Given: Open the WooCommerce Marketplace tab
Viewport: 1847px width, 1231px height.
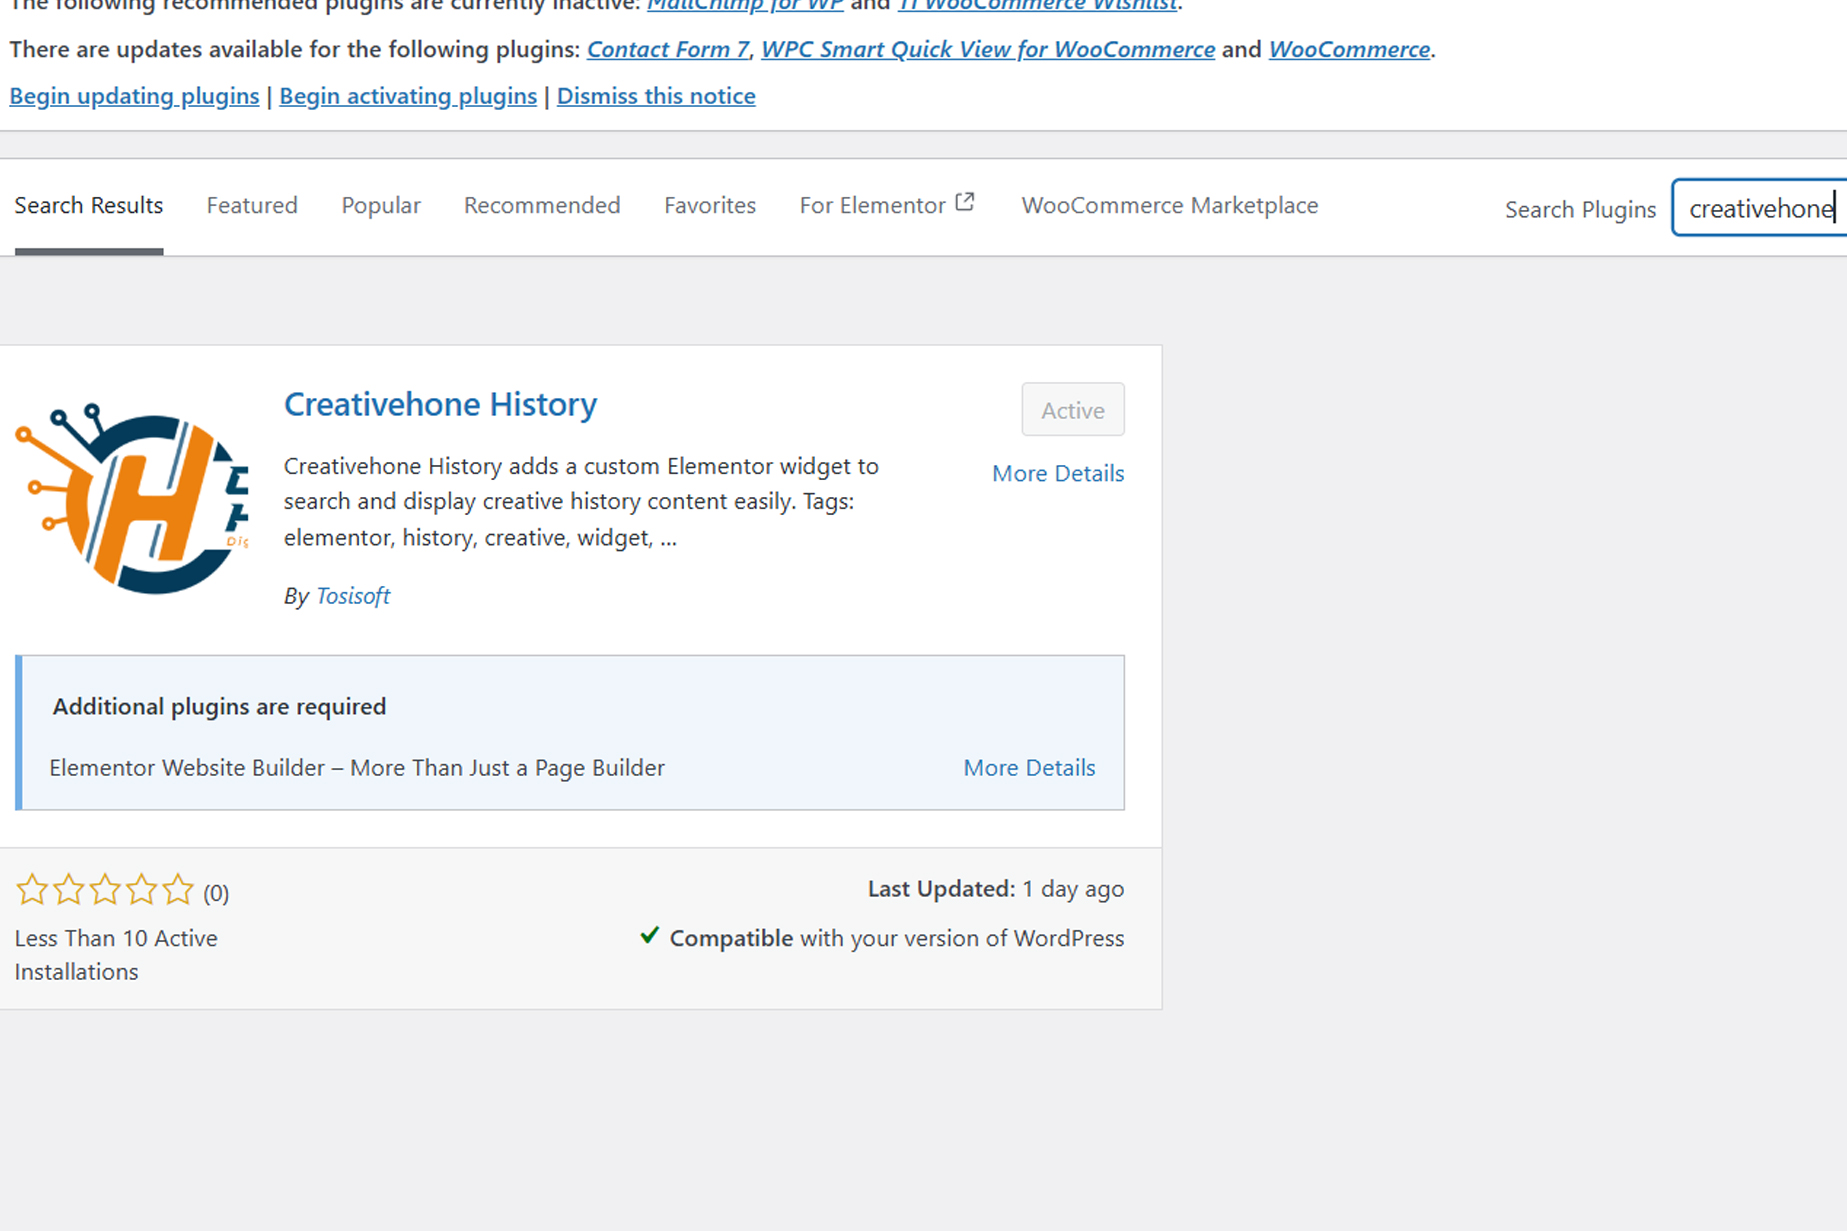Looking at the screenshot, I should pyautogui.click(x=1169, y=206).
